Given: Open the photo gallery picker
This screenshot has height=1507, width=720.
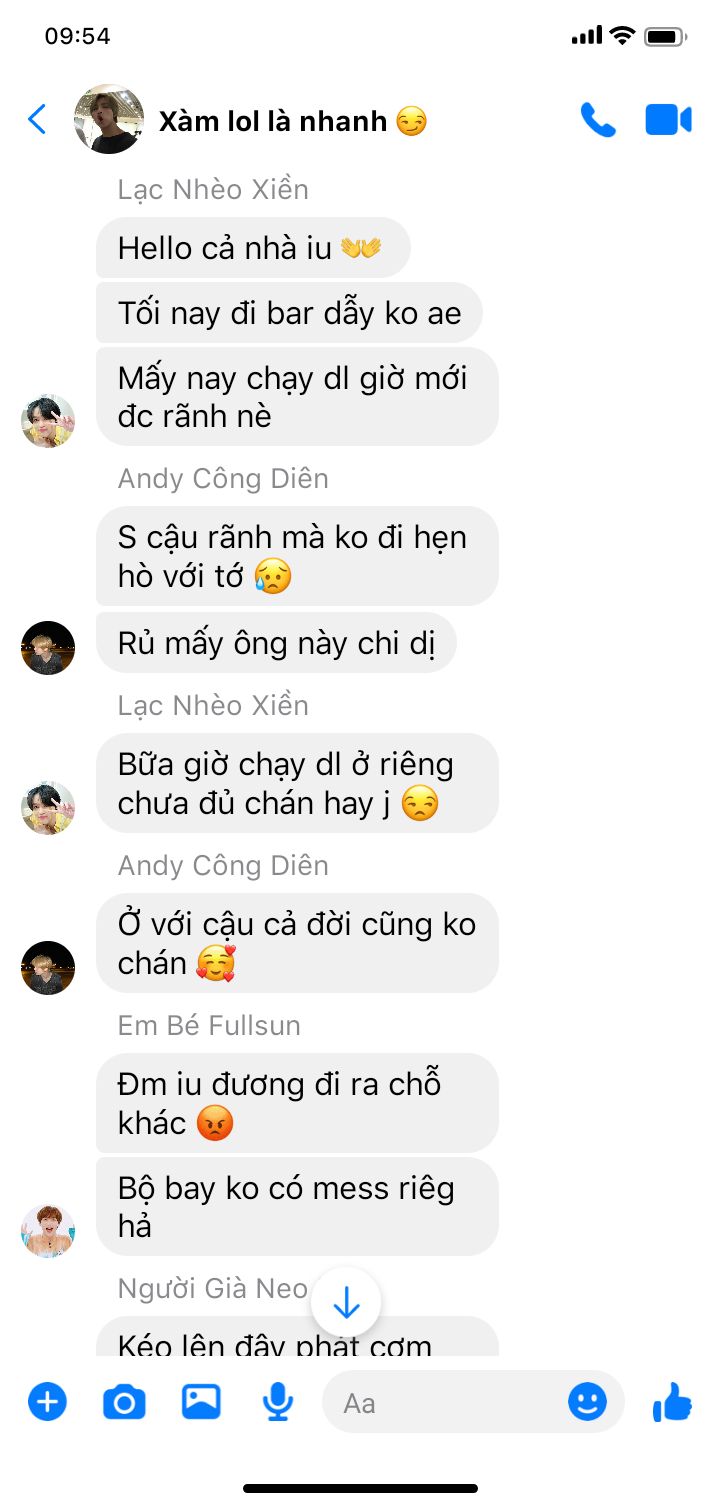Looking at the screenshot, I should click(x=201, y=1402).
